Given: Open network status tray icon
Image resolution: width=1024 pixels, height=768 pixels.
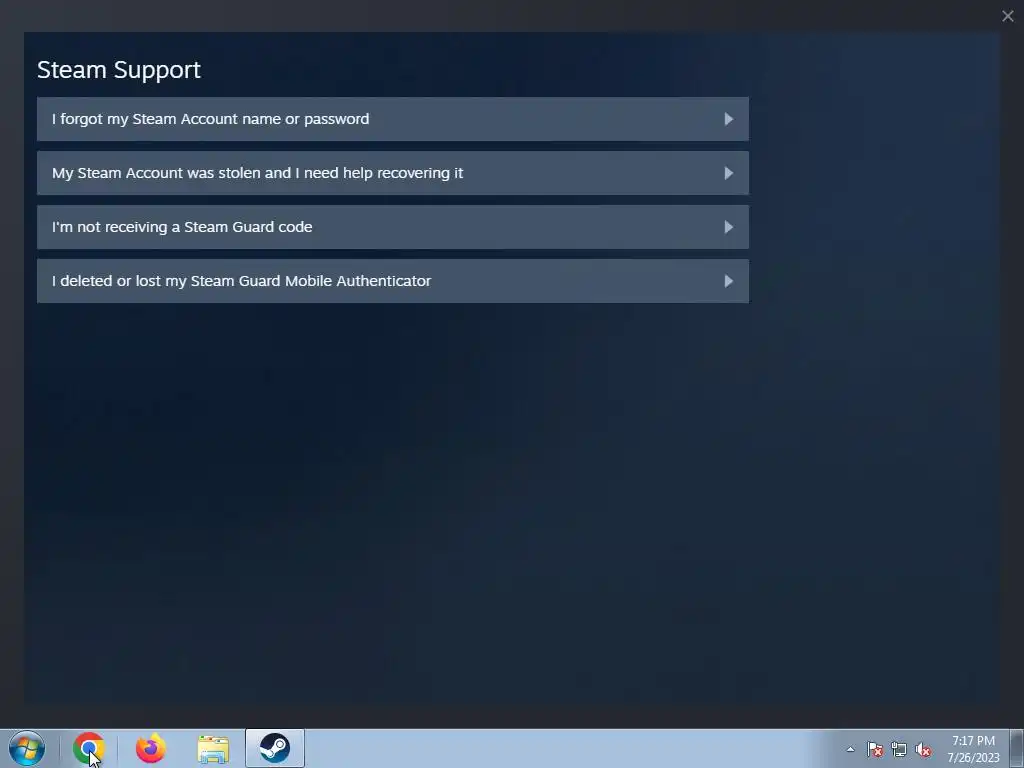Looking at the screenshot, I should tap(899, 749).
